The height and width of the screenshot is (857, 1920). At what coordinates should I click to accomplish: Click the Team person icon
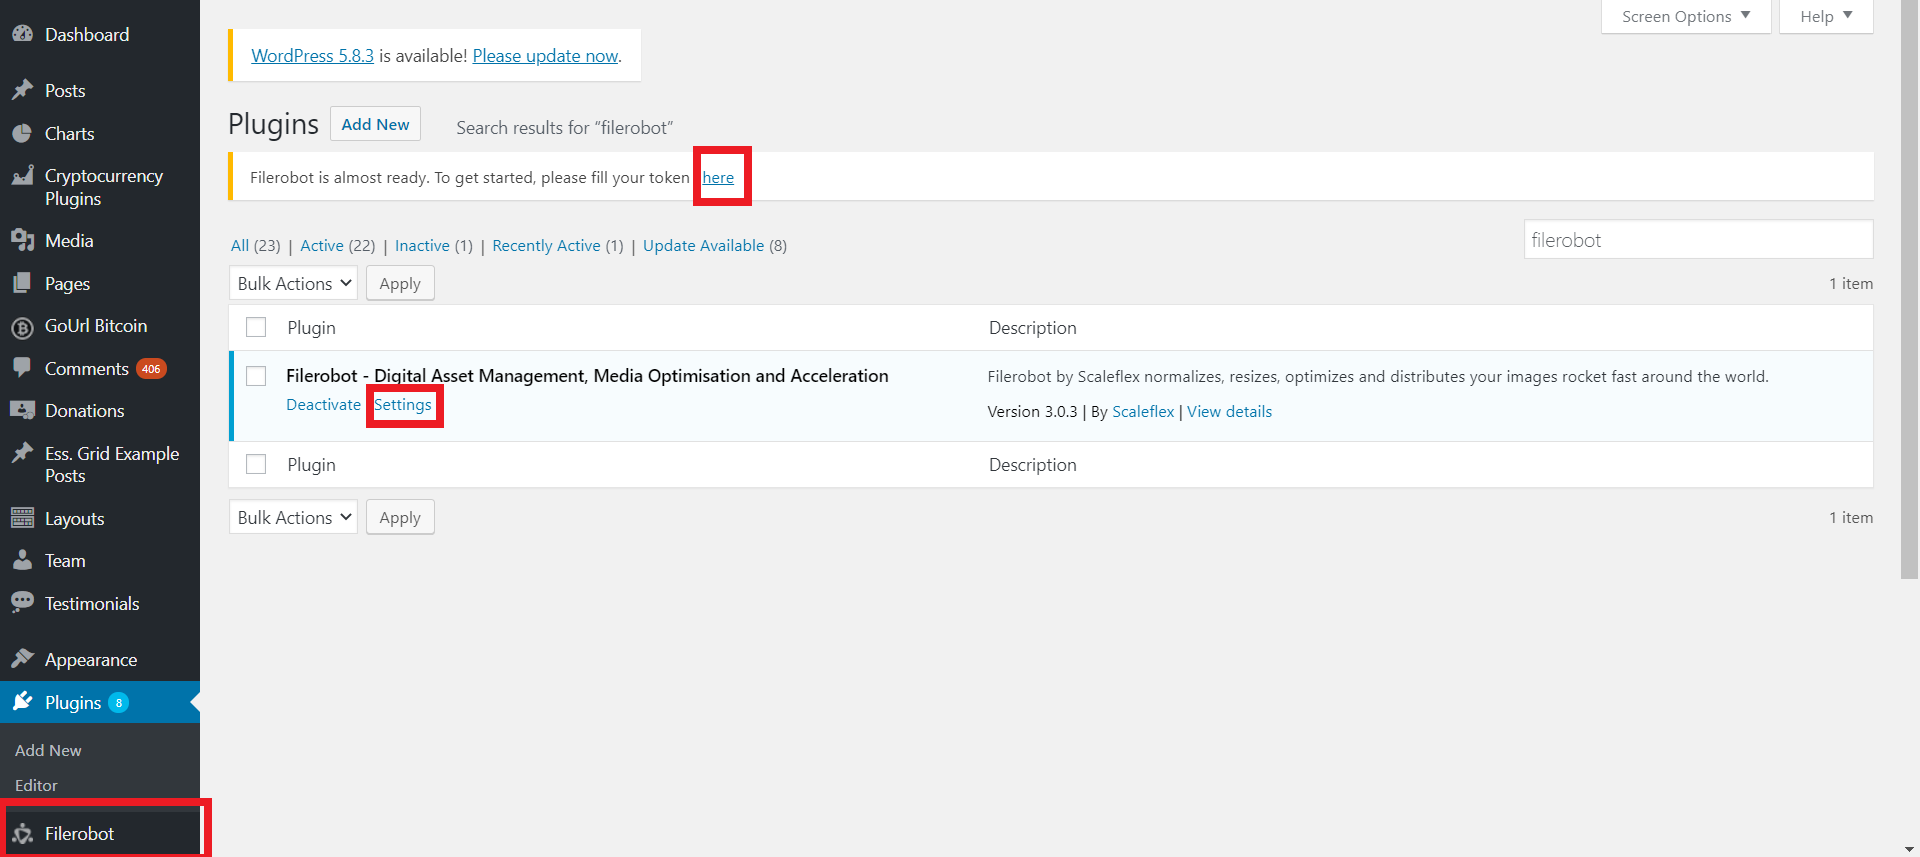click(x=22, y=560)
